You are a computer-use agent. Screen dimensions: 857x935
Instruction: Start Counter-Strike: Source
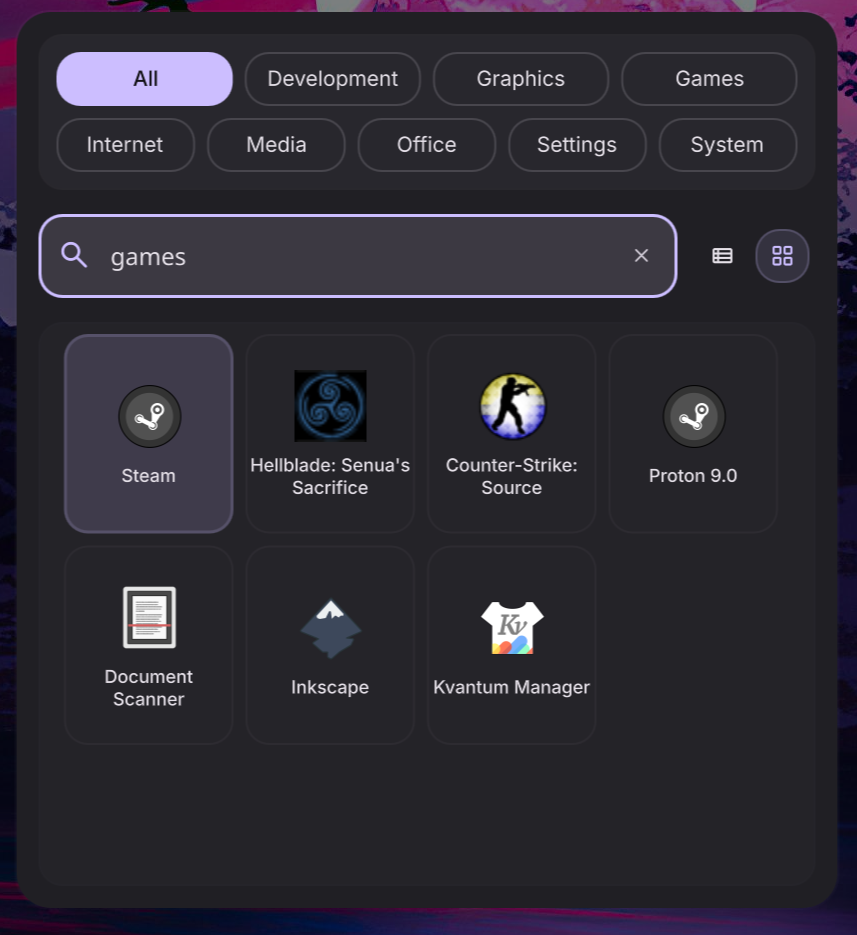tap(511, 433)
